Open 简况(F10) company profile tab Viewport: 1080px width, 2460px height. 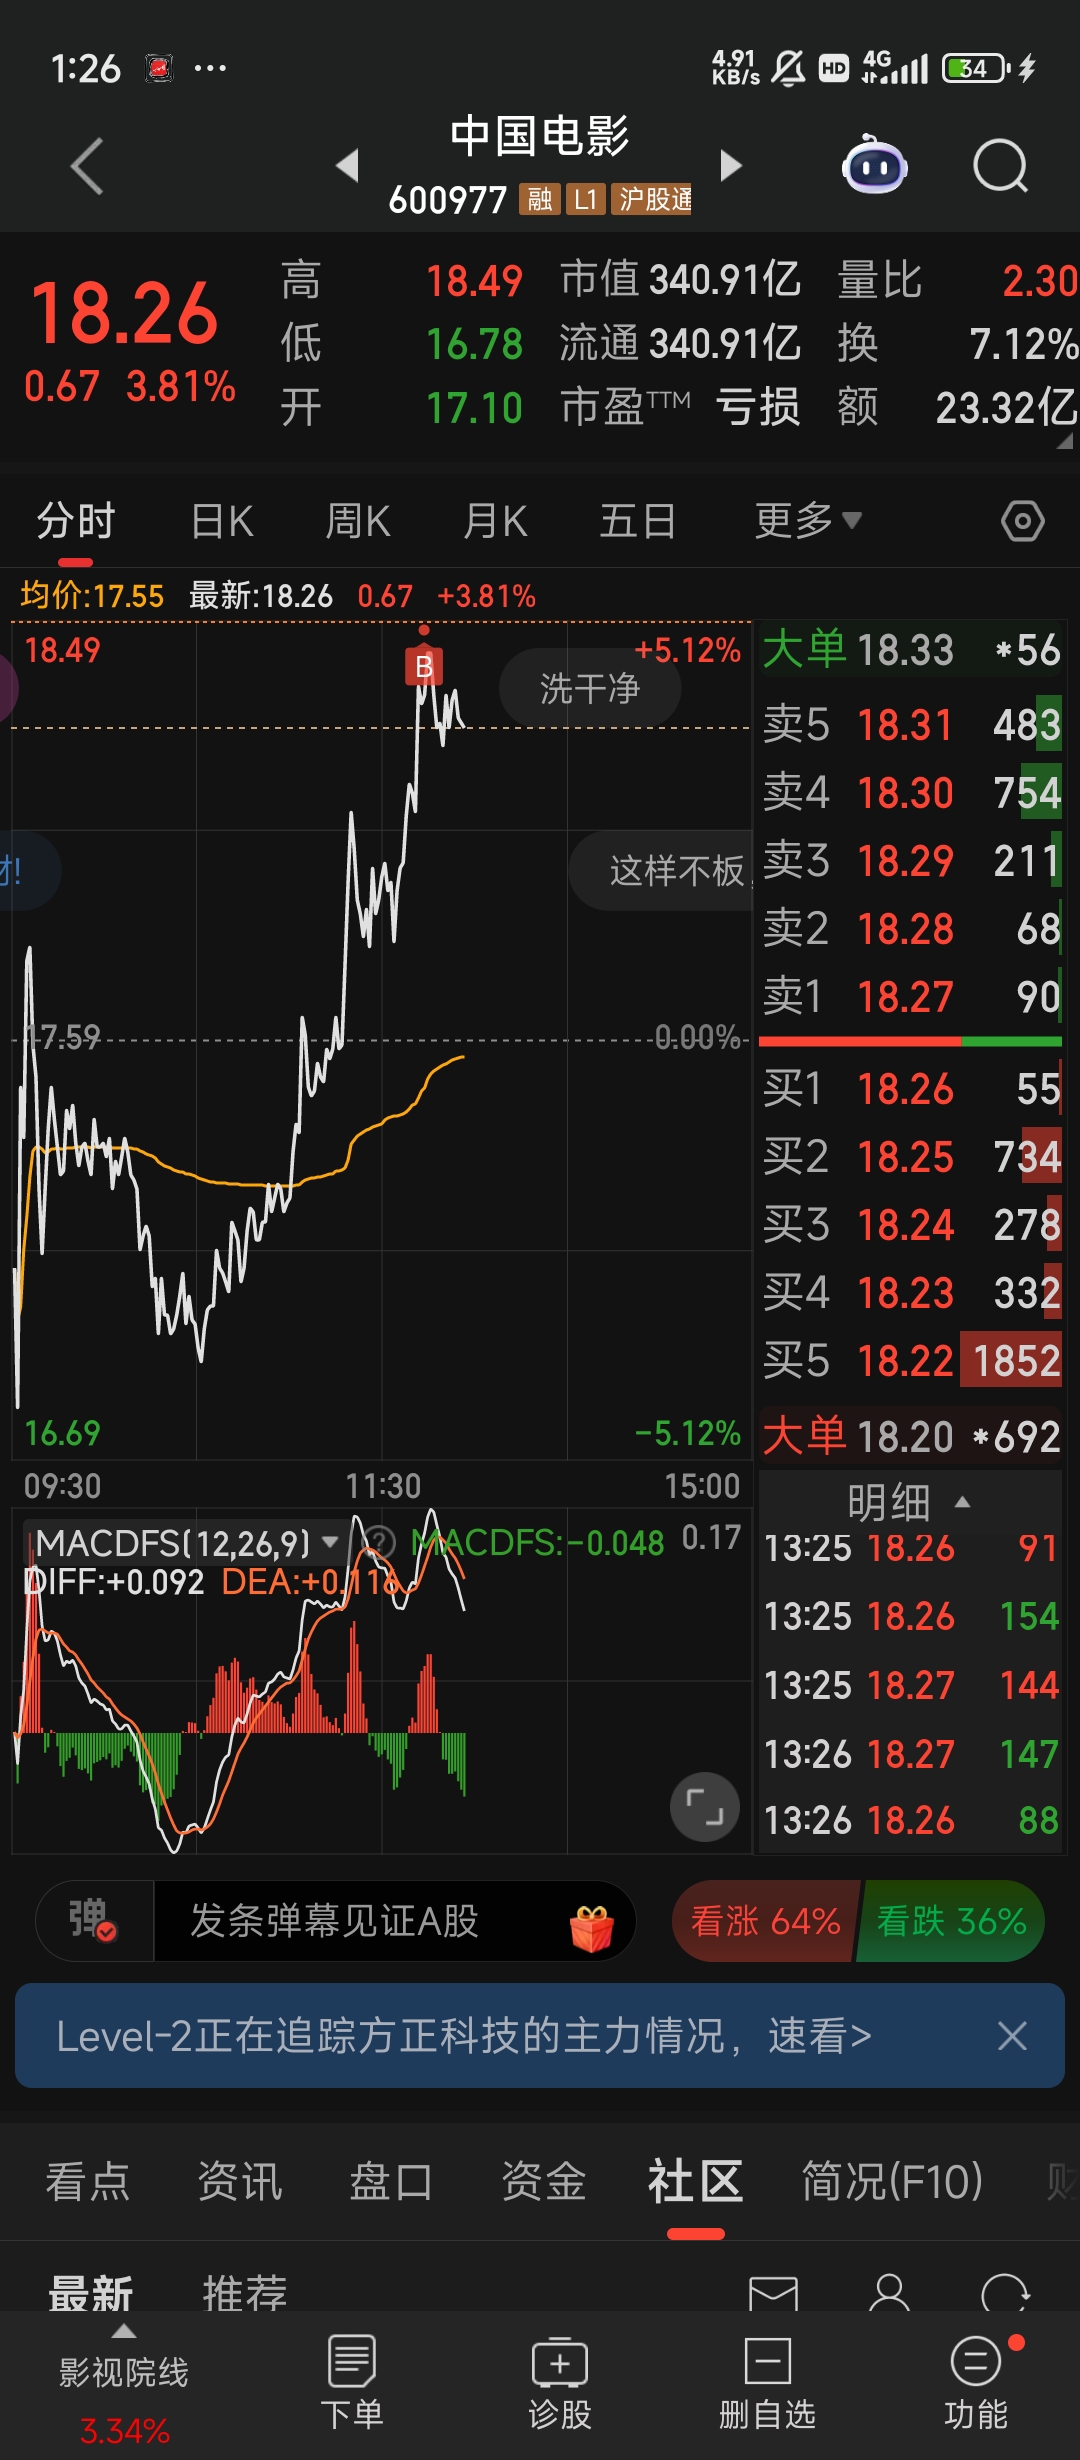(x=893, y=2181)
